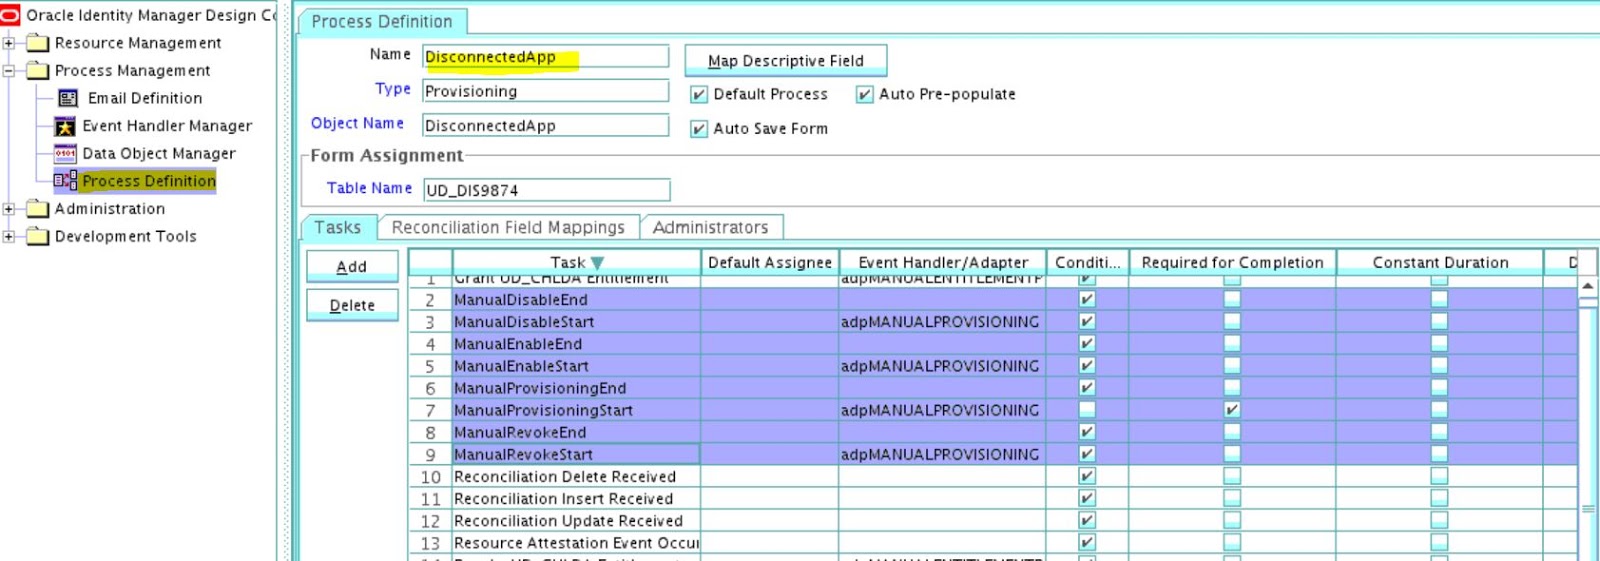
Task: Collapse the Process Management node
Action: click(9, 71)
